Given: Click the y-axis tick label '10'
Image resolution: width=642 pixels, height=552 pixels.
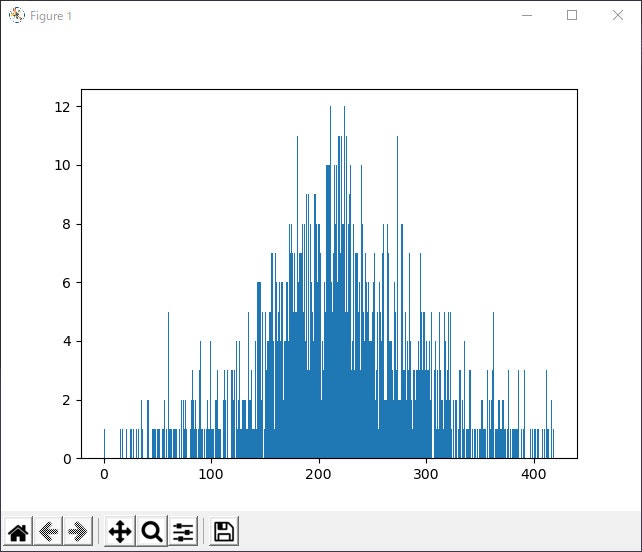Looking at the screenshot, I should (62, 165).
